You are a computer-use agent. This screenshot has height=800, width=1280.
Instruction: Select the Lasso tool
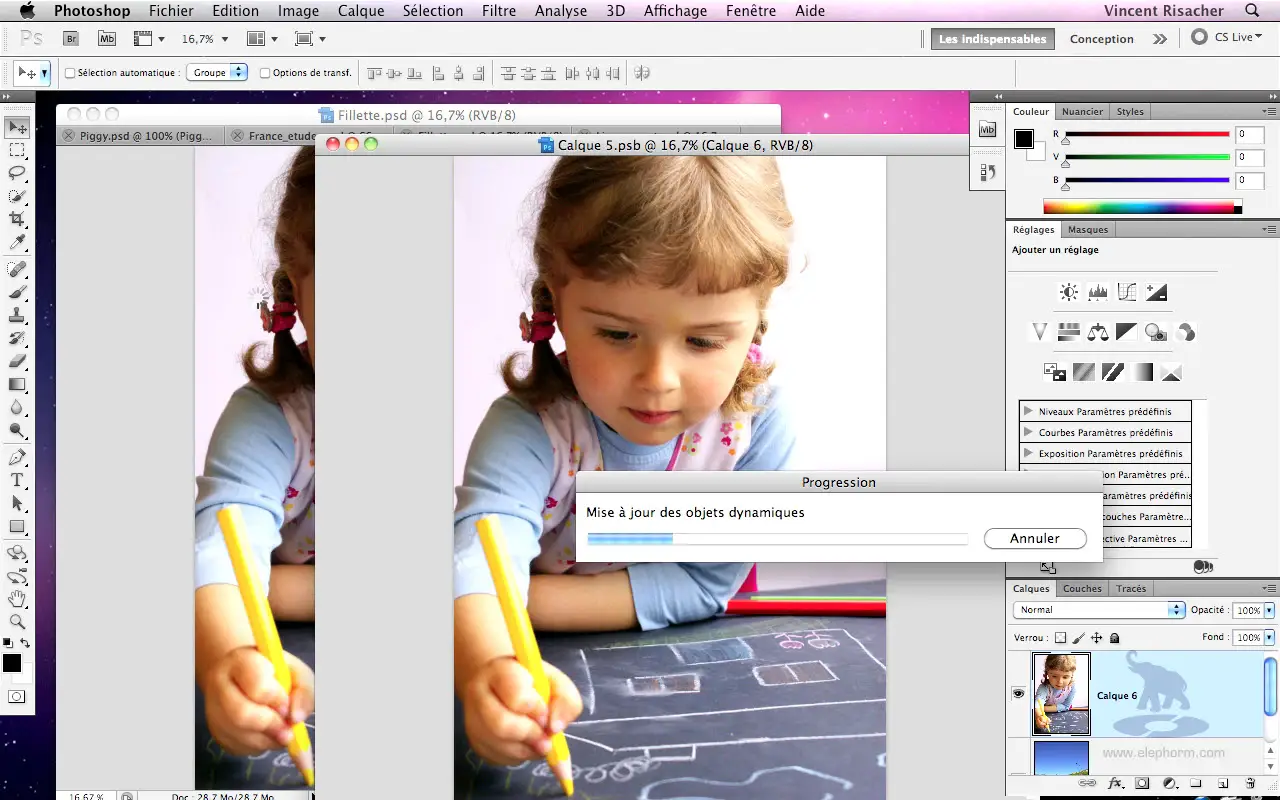pyautogui.click(x=18, y=174)
